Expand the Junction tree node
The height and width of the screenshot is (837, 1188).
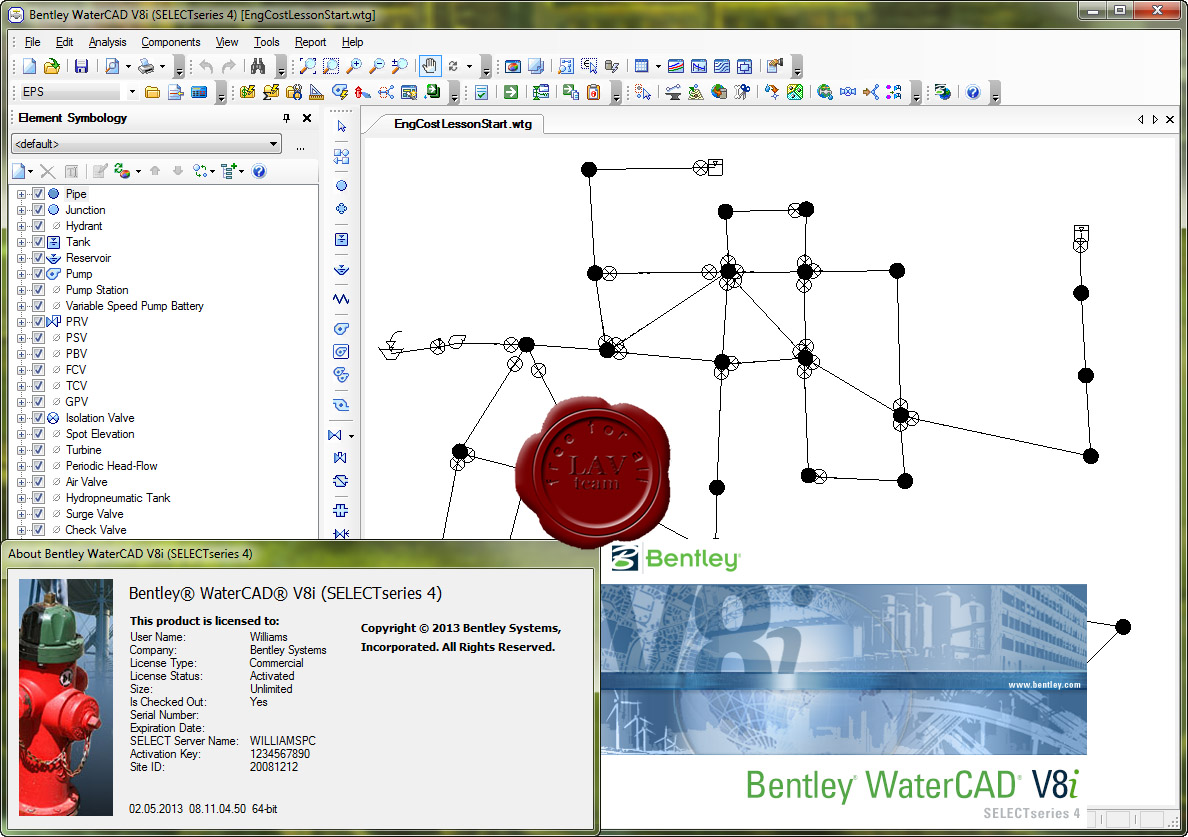tap(22, 210)
